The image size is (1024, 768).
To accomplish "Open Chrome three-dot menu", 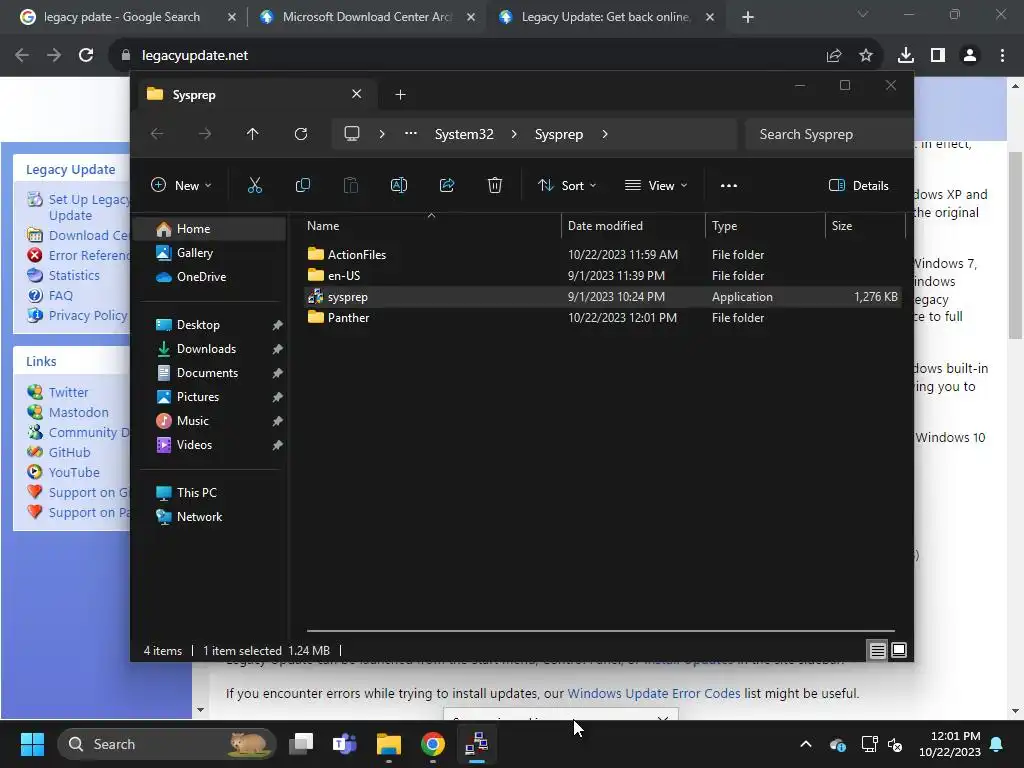I will [1002, 56].
